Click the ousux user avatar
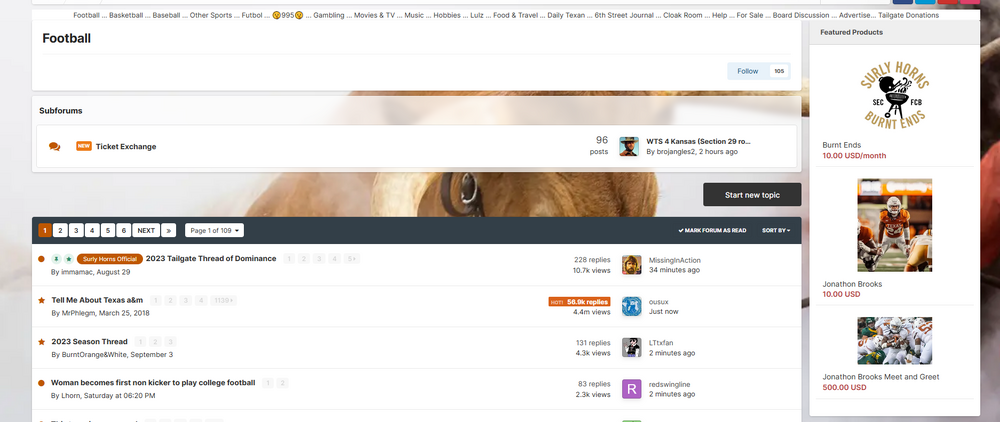 tap(631, 306)
